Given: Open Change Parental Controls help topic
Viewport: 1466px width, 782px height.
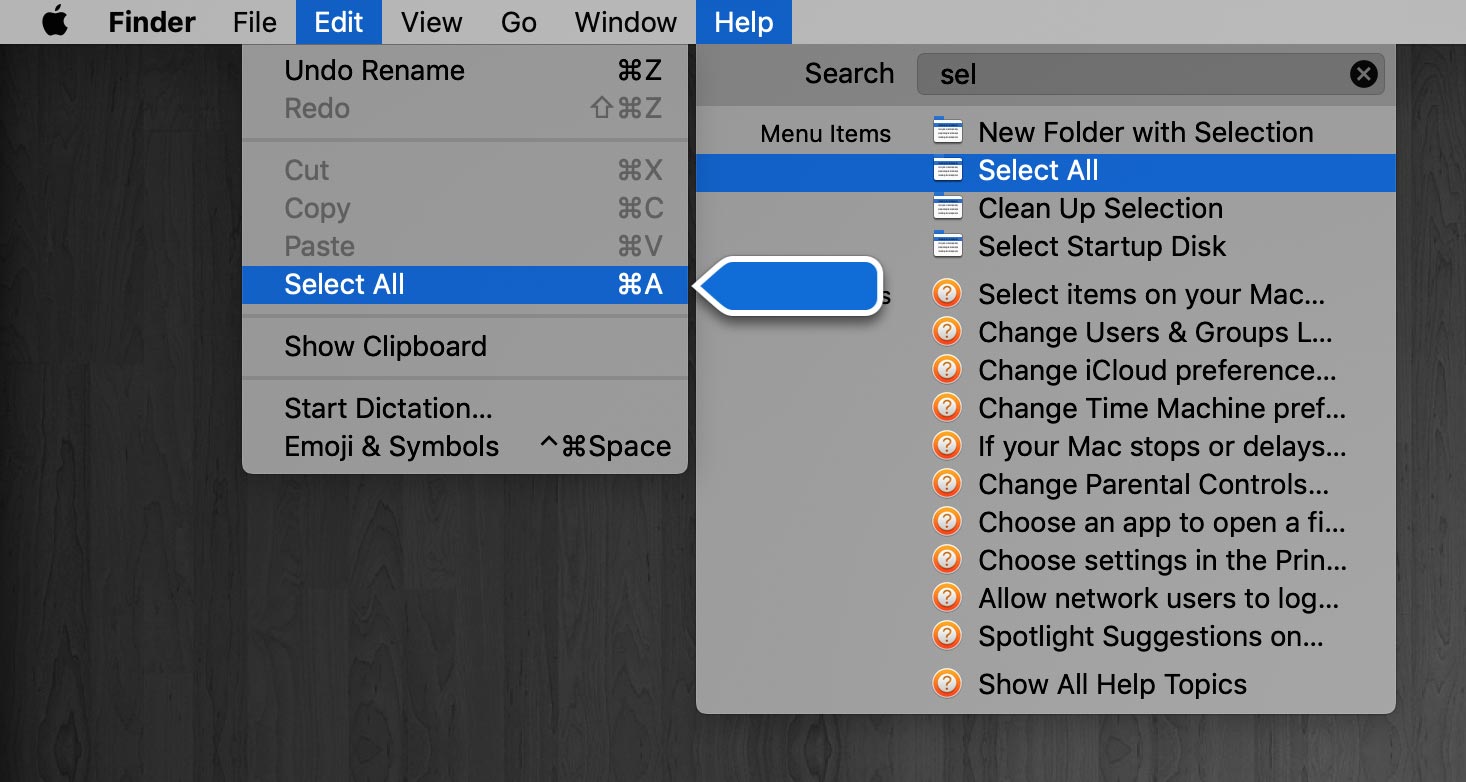Looking at the screenshot, I should 1153,484.
